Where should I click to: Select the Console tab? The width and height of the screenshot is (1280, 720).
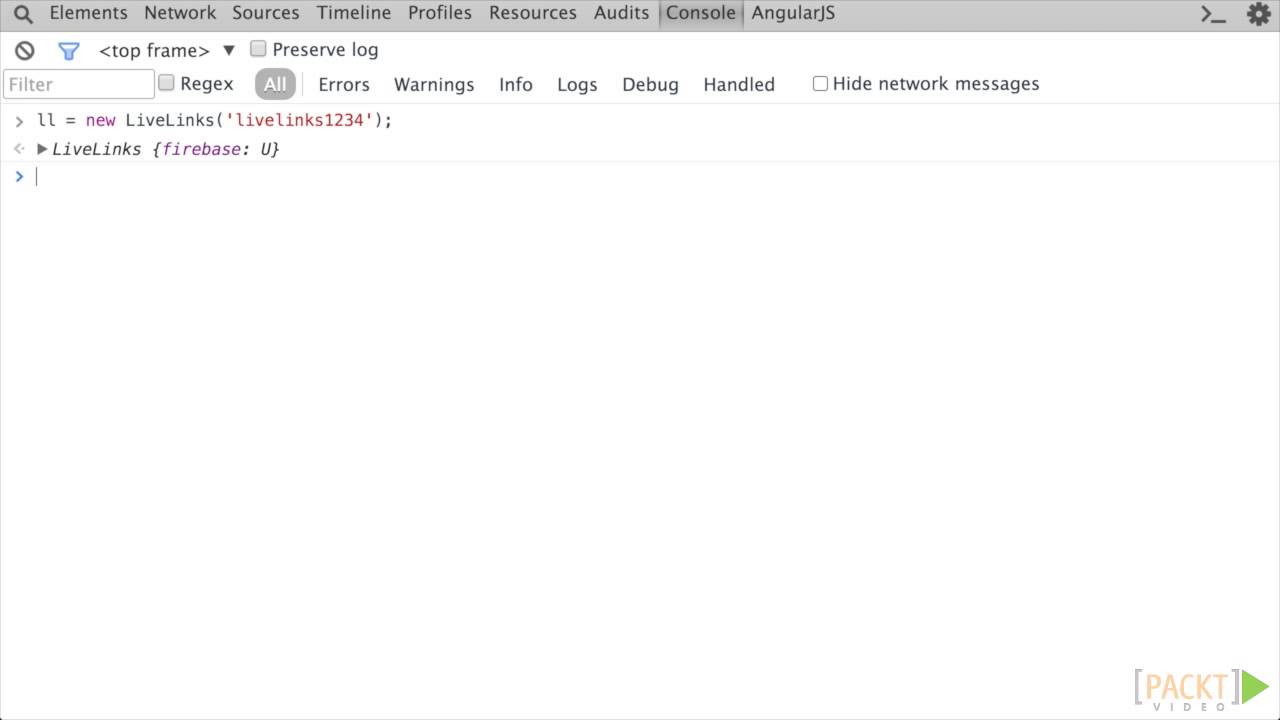click(701, 13)
